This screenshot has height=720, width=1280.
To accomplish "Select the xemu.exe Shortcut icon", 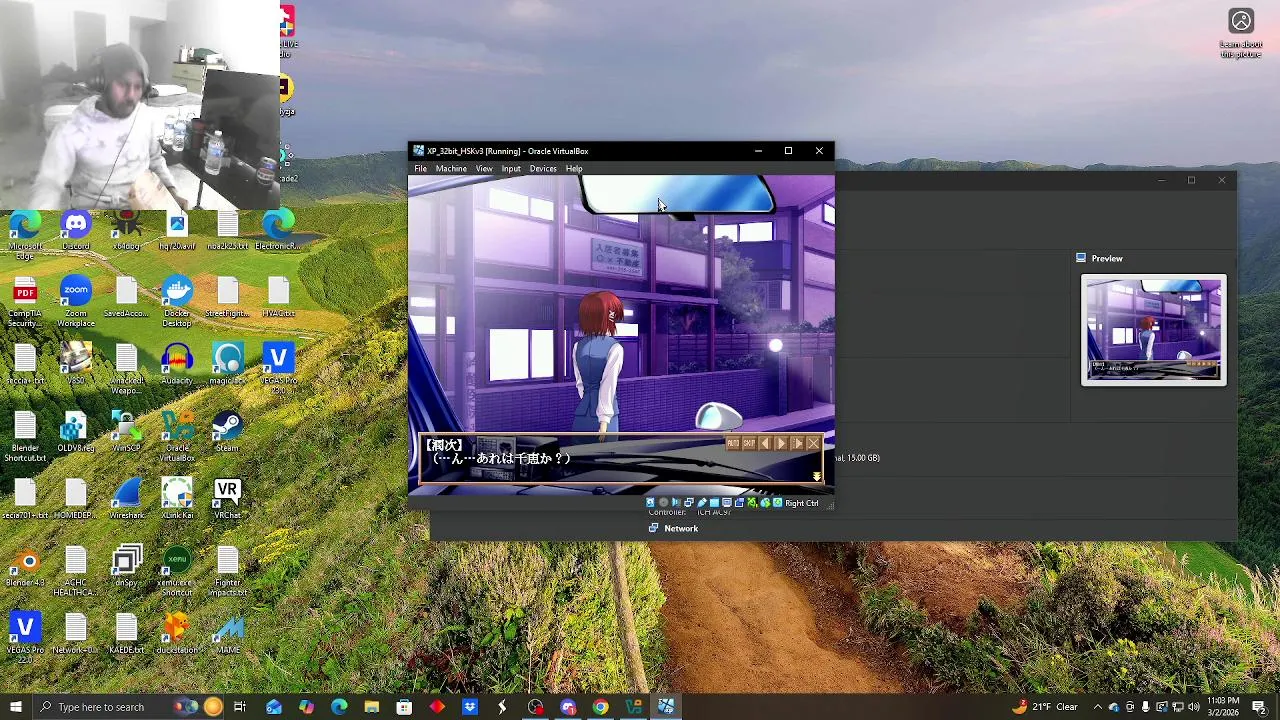I will 177,571.
